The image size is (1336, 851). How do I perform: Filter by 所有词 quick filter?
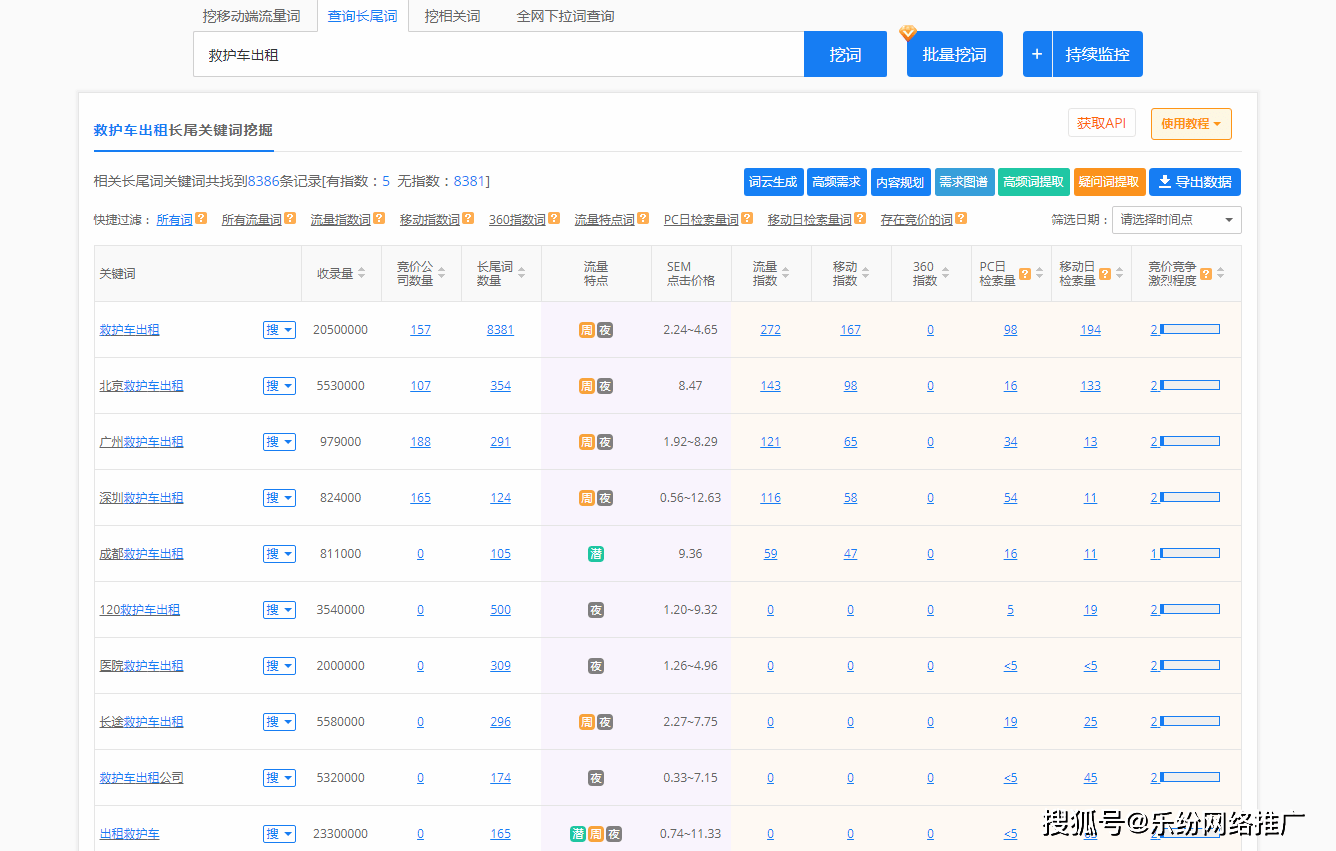(174, 219)
